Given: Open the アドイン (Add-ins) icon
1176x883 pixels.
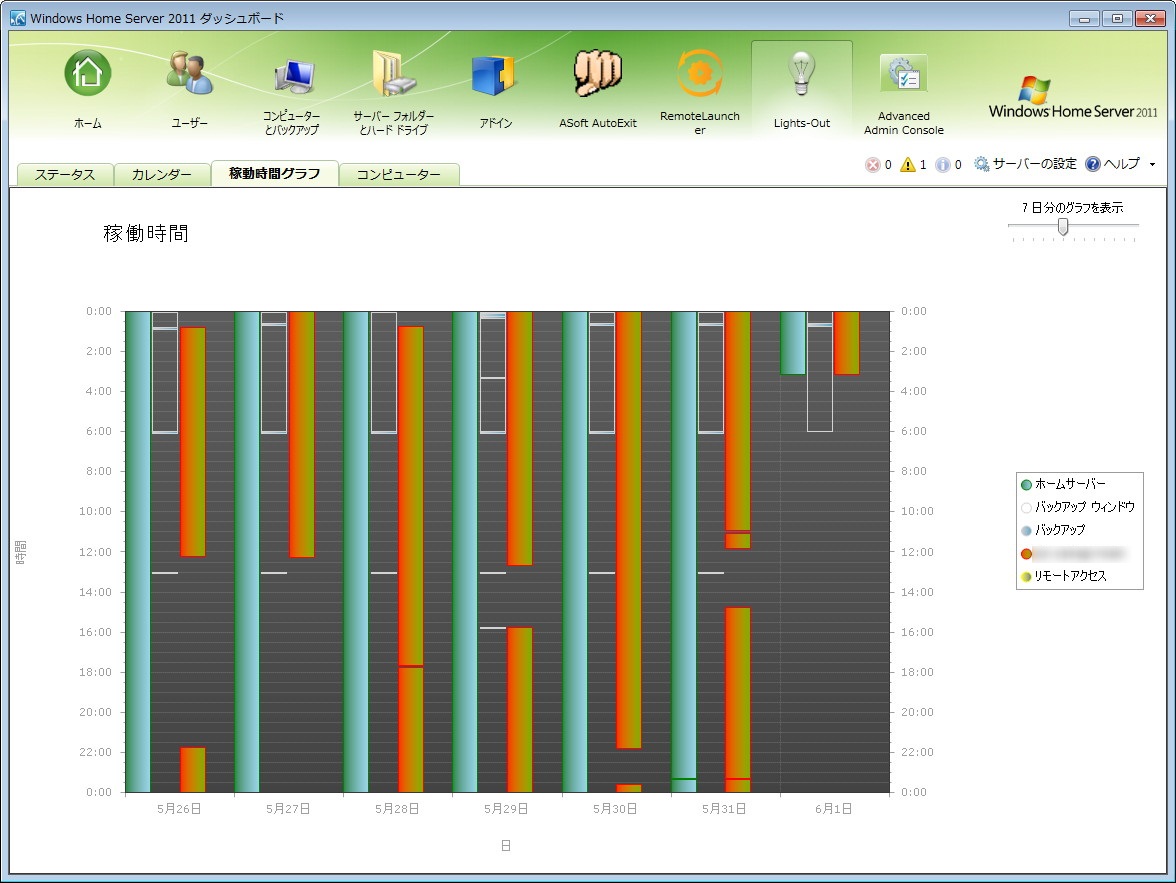Looking at the screenshot, I should [x=494, y=75].
